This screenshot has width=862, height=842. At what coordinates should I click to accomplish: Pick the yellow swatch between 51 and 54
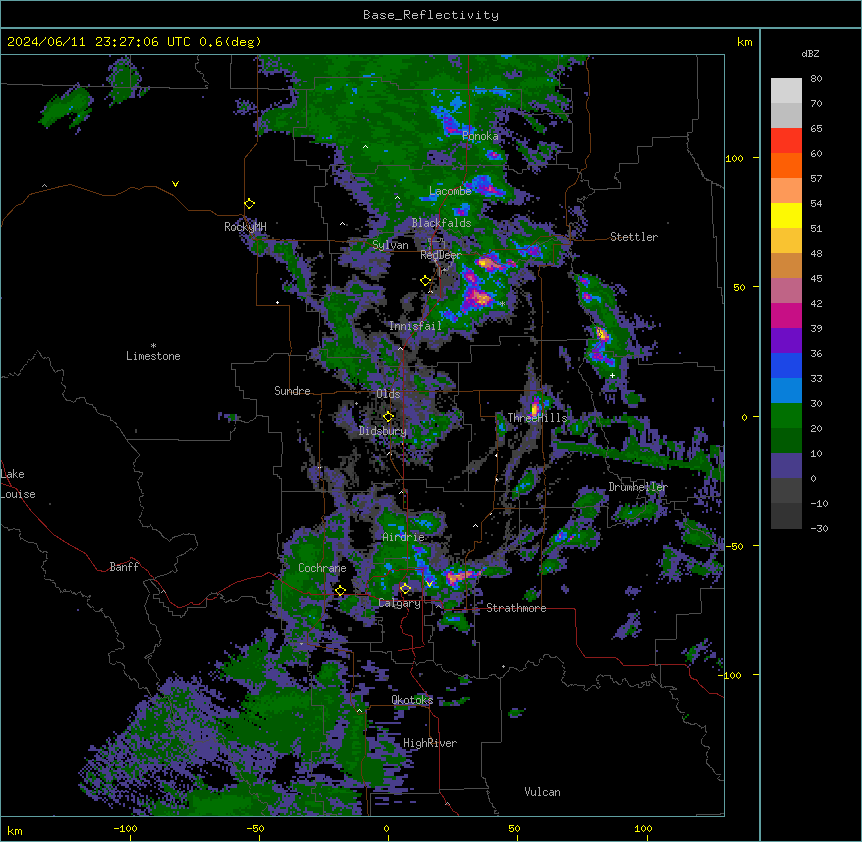point(786,215)
